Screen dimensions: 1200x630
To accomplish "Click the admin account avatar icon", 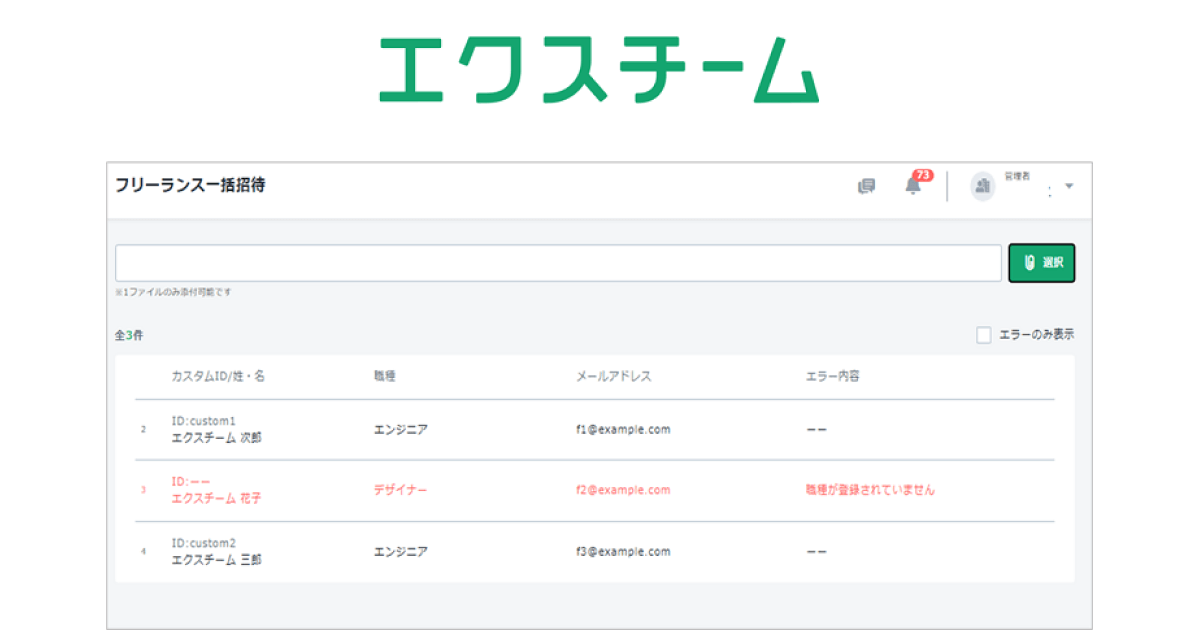I will point(982,186).
